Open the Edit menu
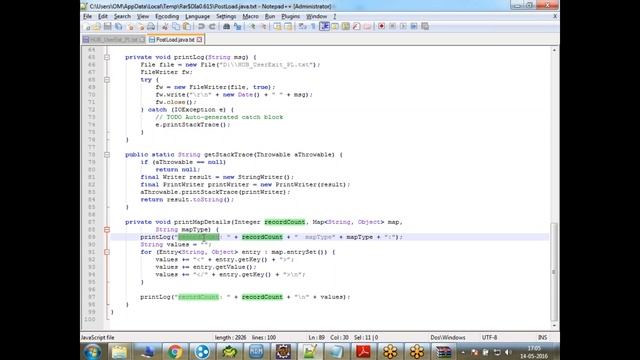 pos(103,16)
